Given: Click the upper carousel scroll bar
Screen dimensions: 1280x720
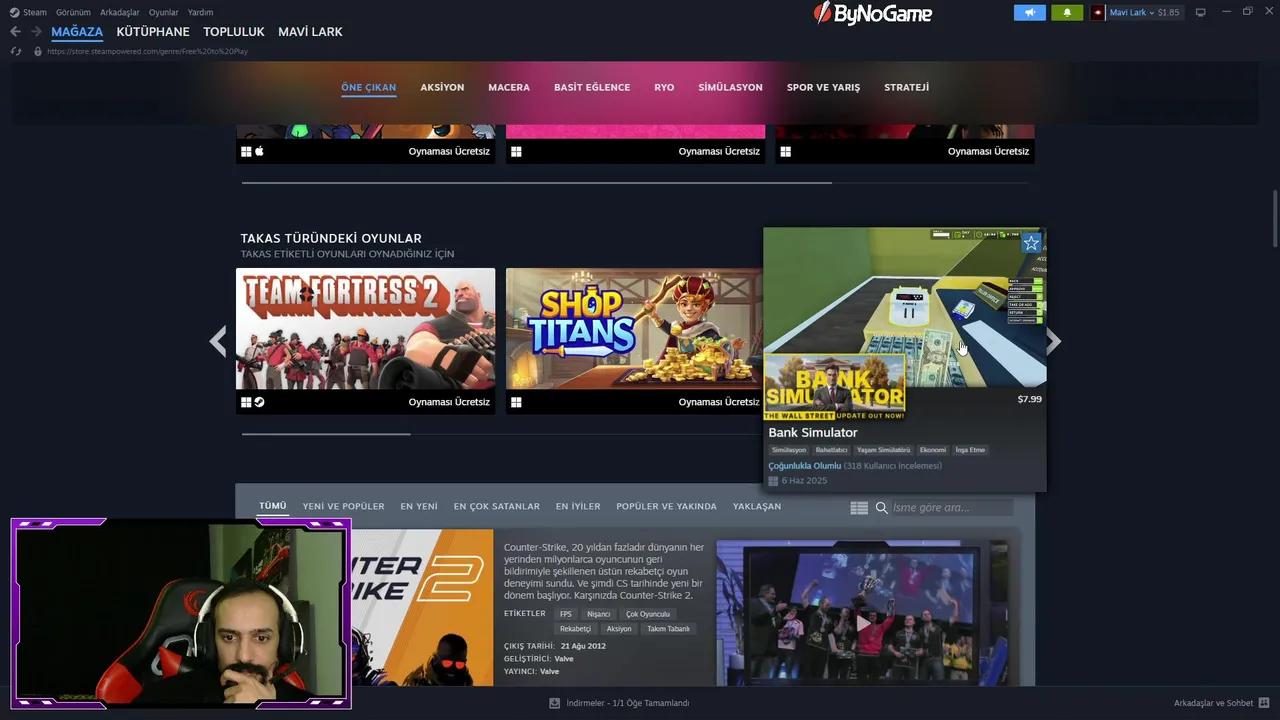Looking at the screenshot, I should click(536, 183).
